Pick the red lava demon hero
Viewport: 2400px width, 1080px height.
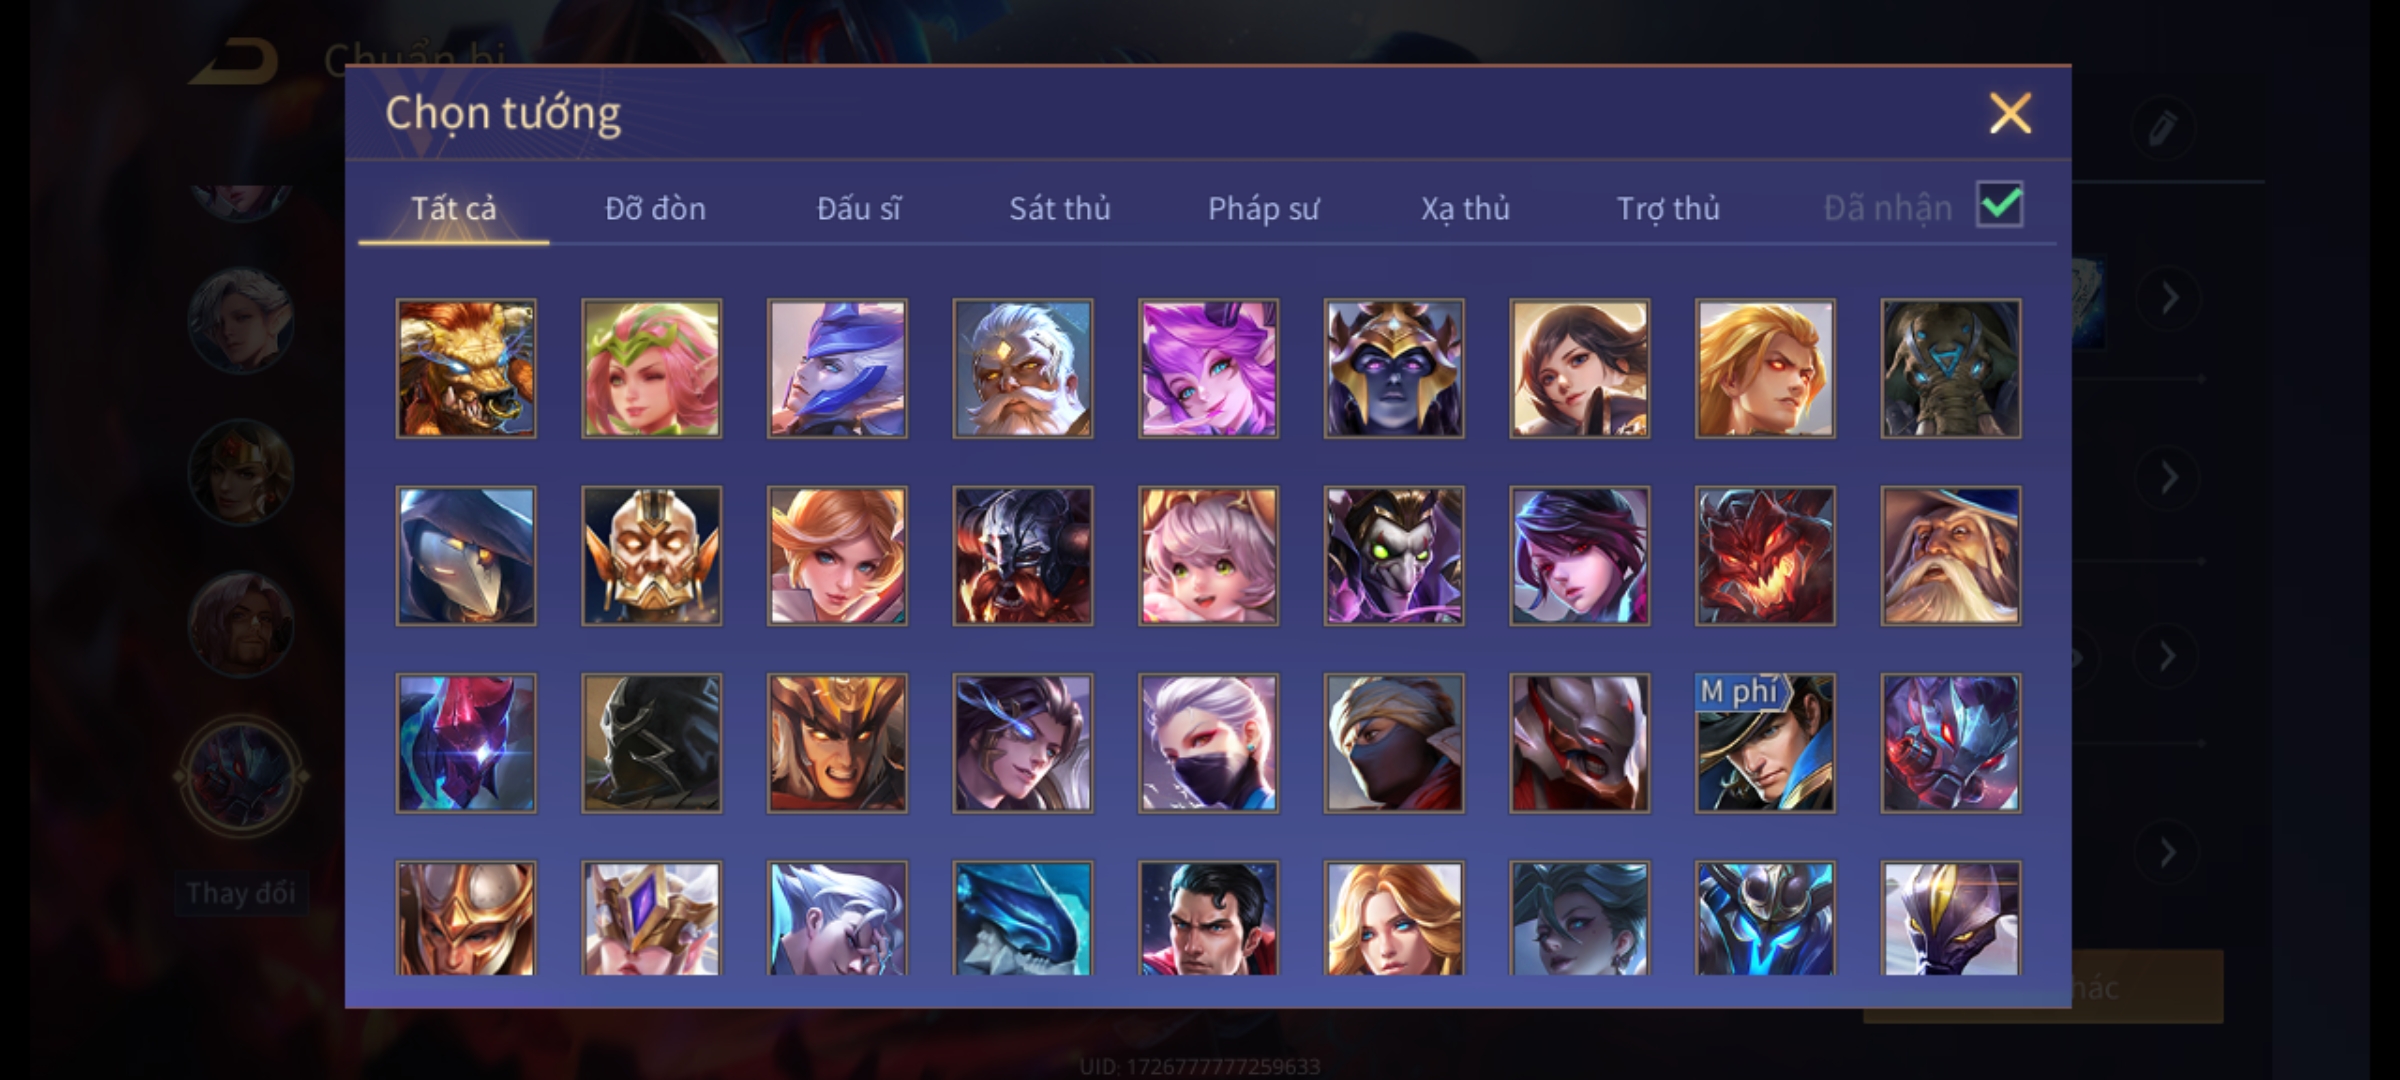(1765, 556)
